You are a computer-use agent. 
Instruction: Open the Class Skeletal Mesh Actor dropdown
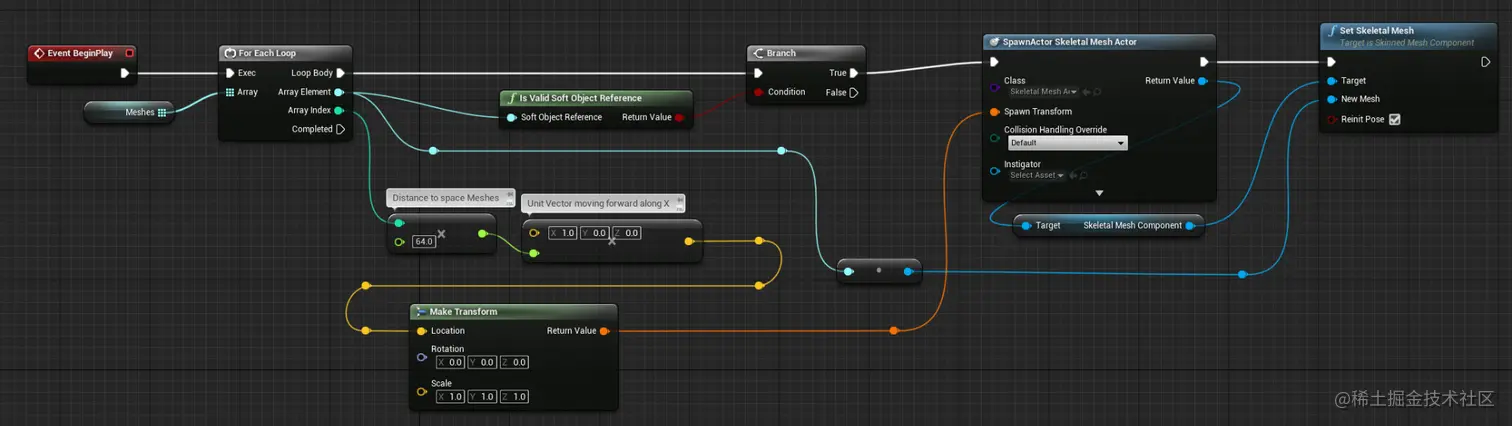(x=1043, y=91)
